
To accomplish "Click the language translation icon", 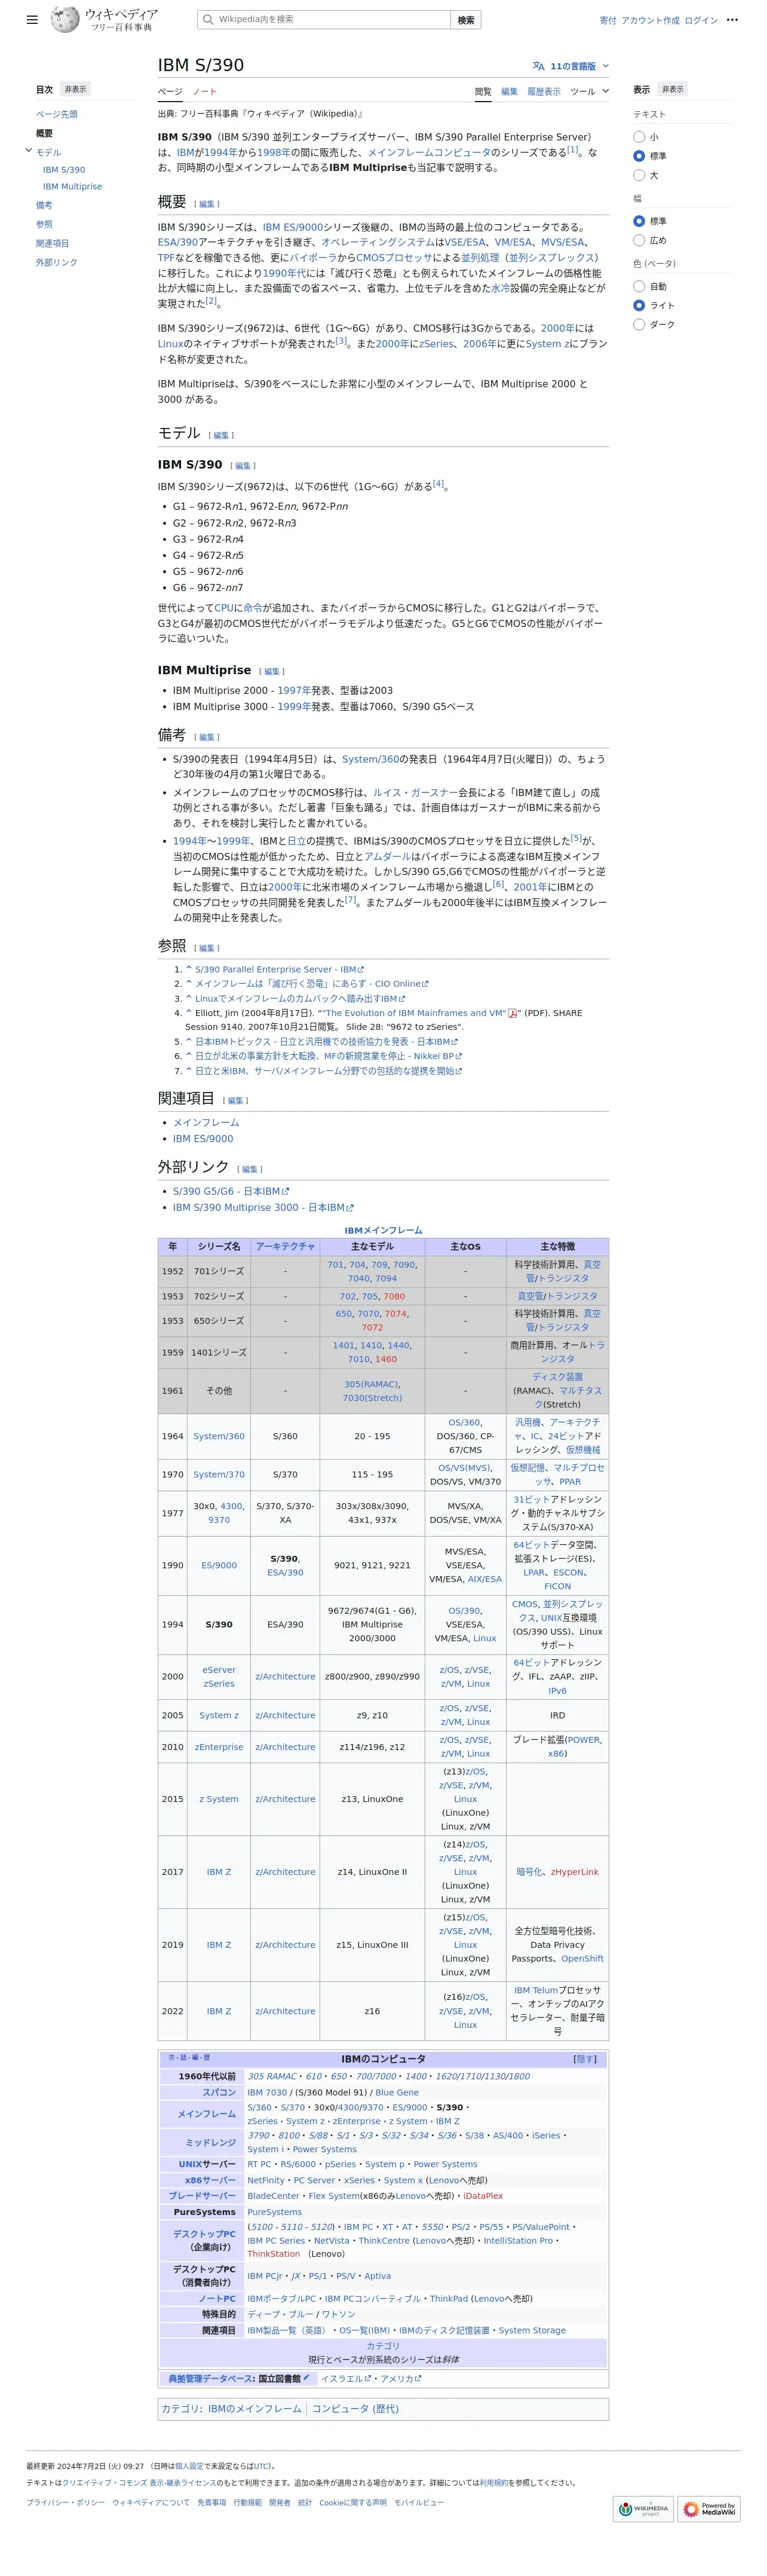I will pos(539,66).
